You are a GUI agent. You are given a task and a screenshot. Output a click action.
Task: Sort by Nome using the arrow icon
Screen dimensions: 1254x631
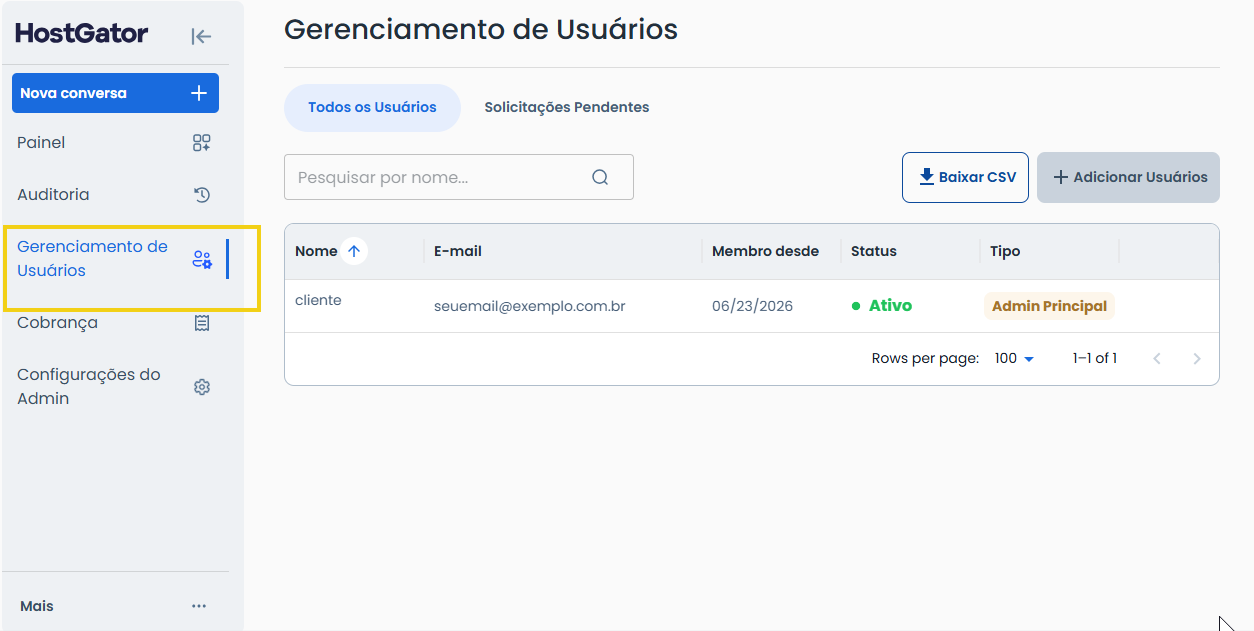[x=354, y=251]
